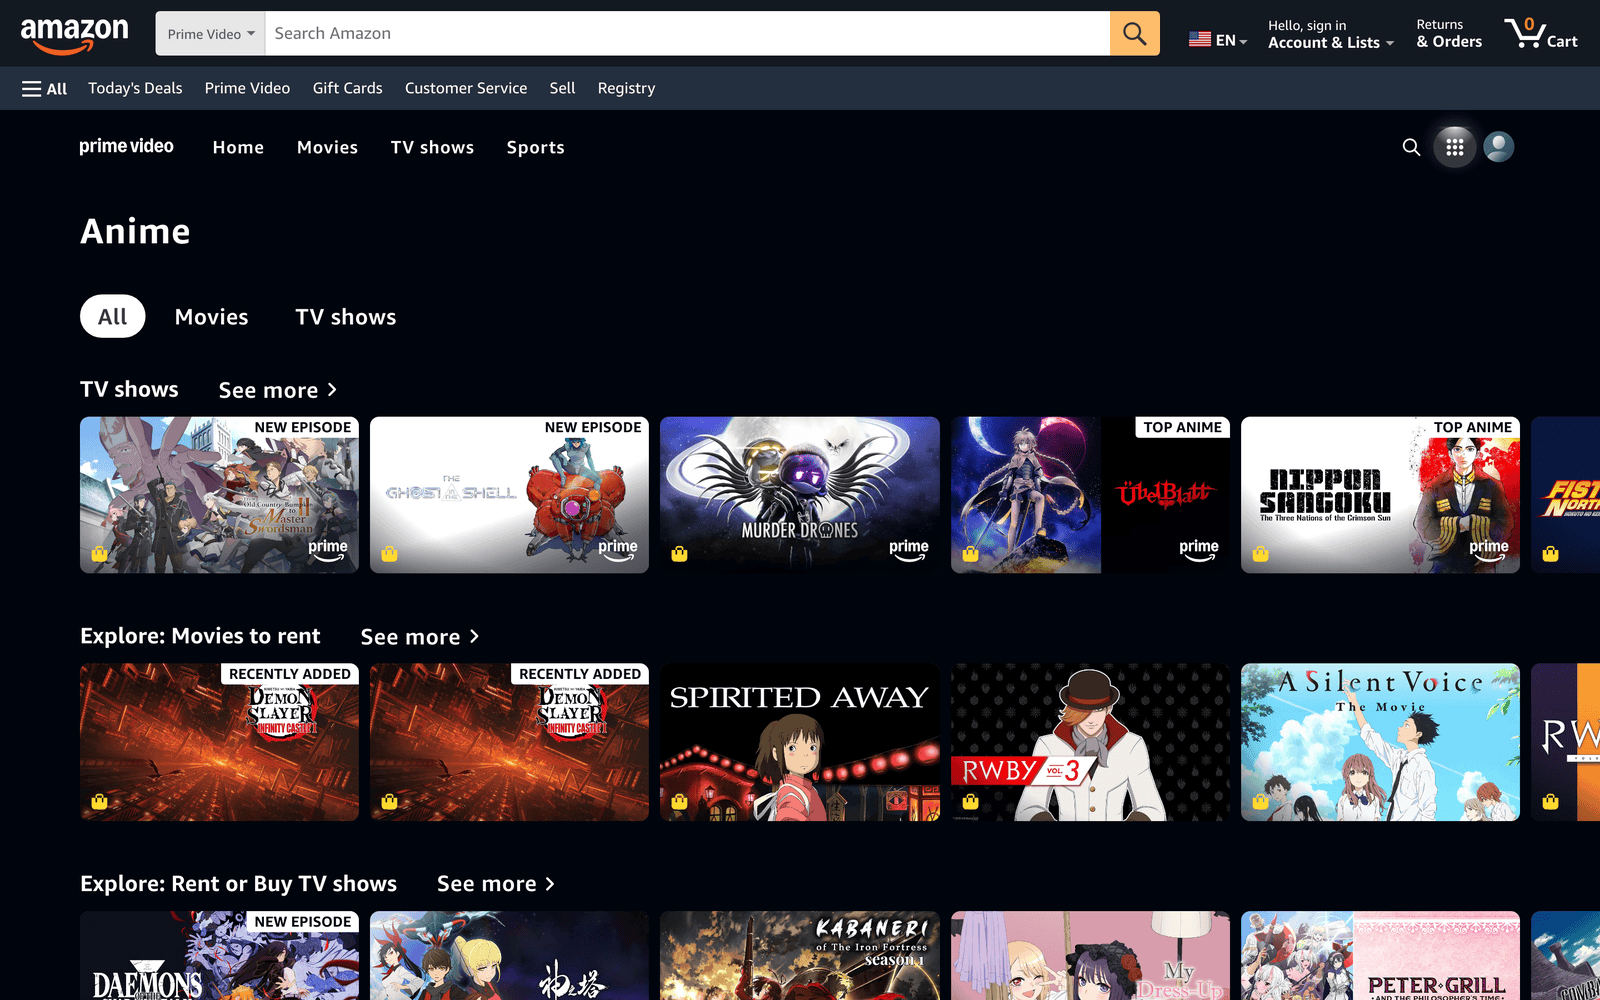The height and width of the screenshot is (1000, 1600).
Task: Open the Prime Video search category dropdown
Action: [x=210, y=34]
